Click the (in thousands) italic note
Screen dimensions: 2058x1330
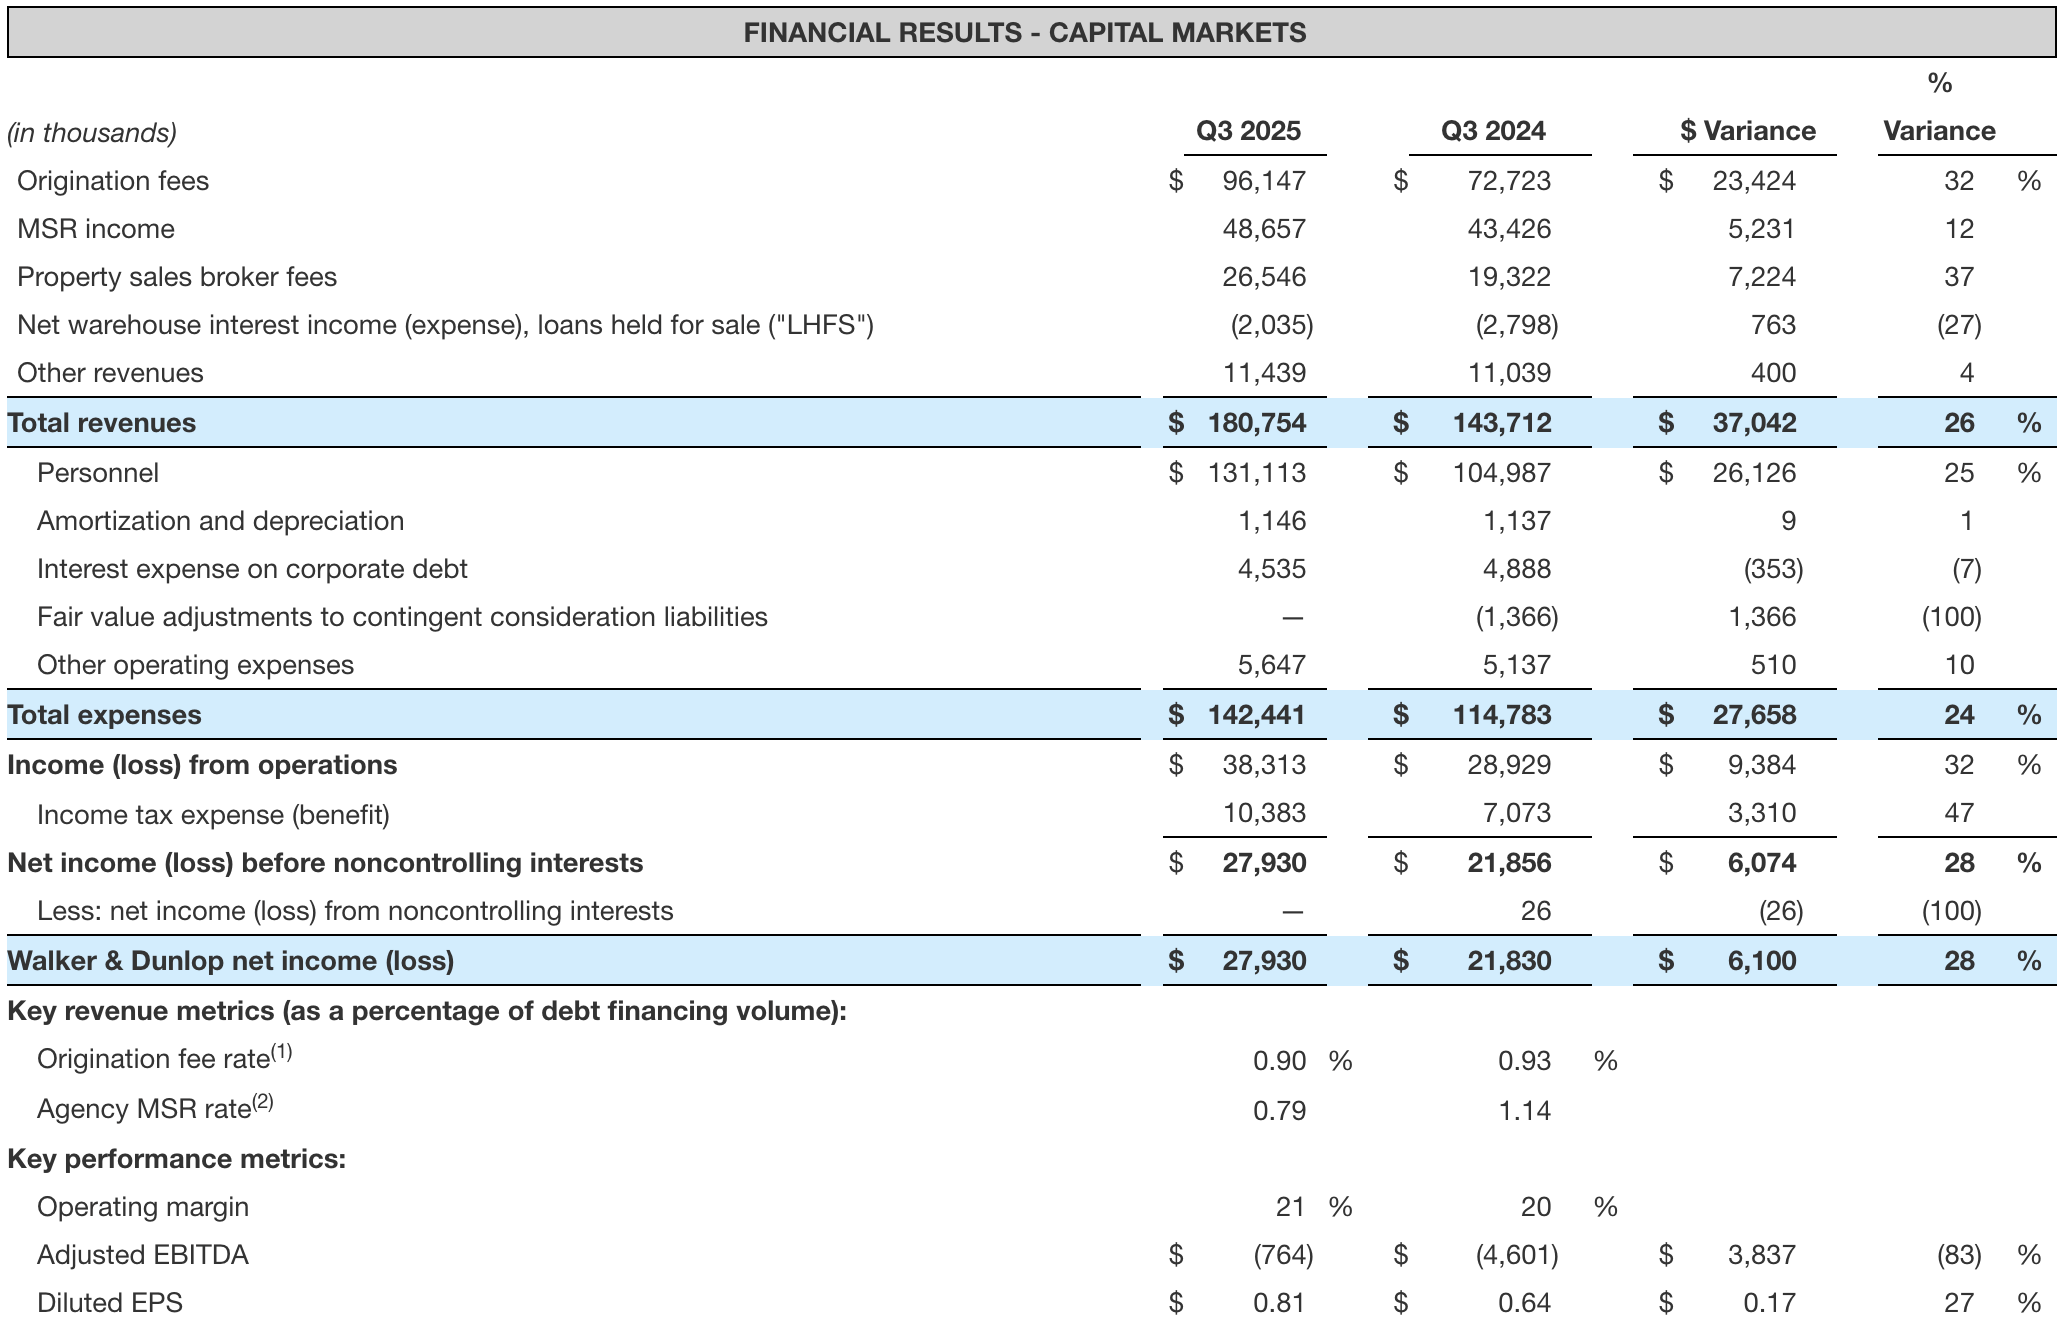click(92, 133)
